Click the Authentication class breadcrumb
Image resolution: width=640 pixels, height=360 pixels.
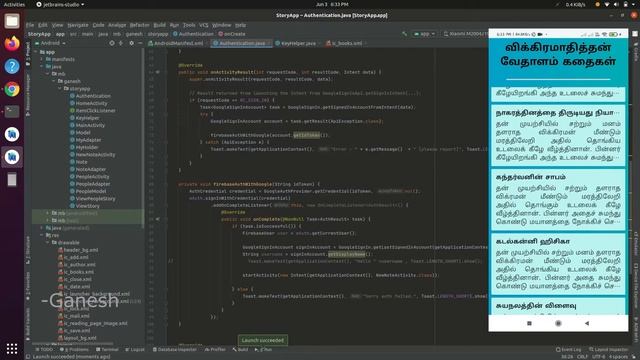coord(193,34)
